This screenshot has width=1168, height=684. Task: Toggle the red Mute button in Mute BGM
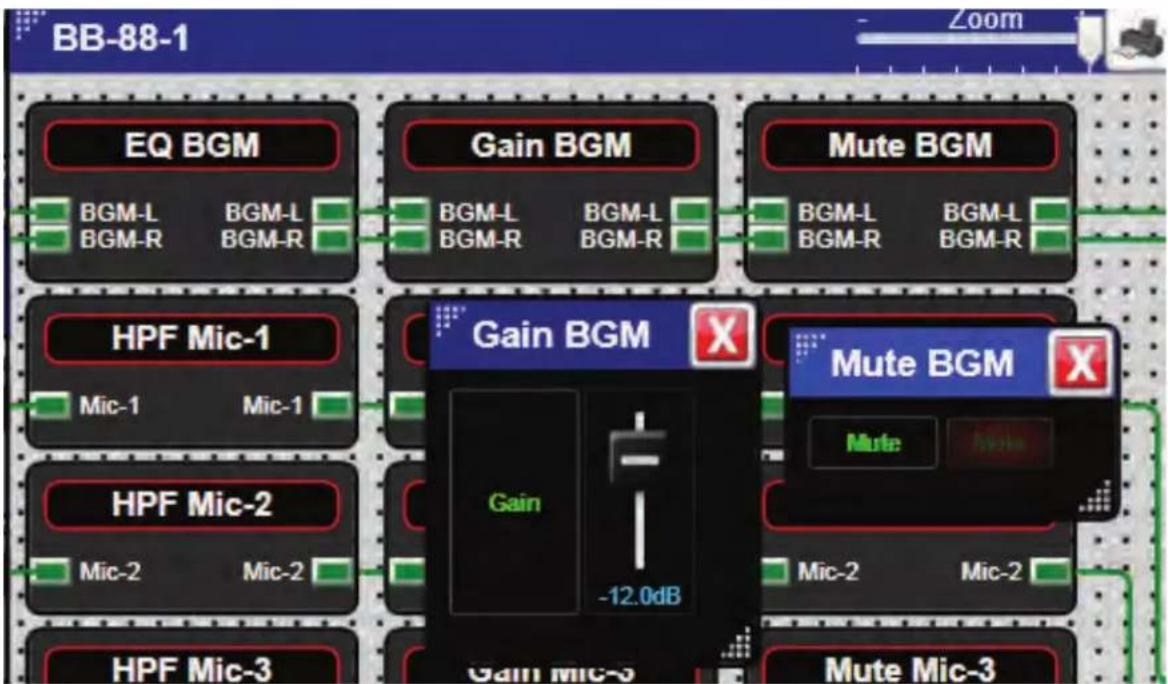1000,443
